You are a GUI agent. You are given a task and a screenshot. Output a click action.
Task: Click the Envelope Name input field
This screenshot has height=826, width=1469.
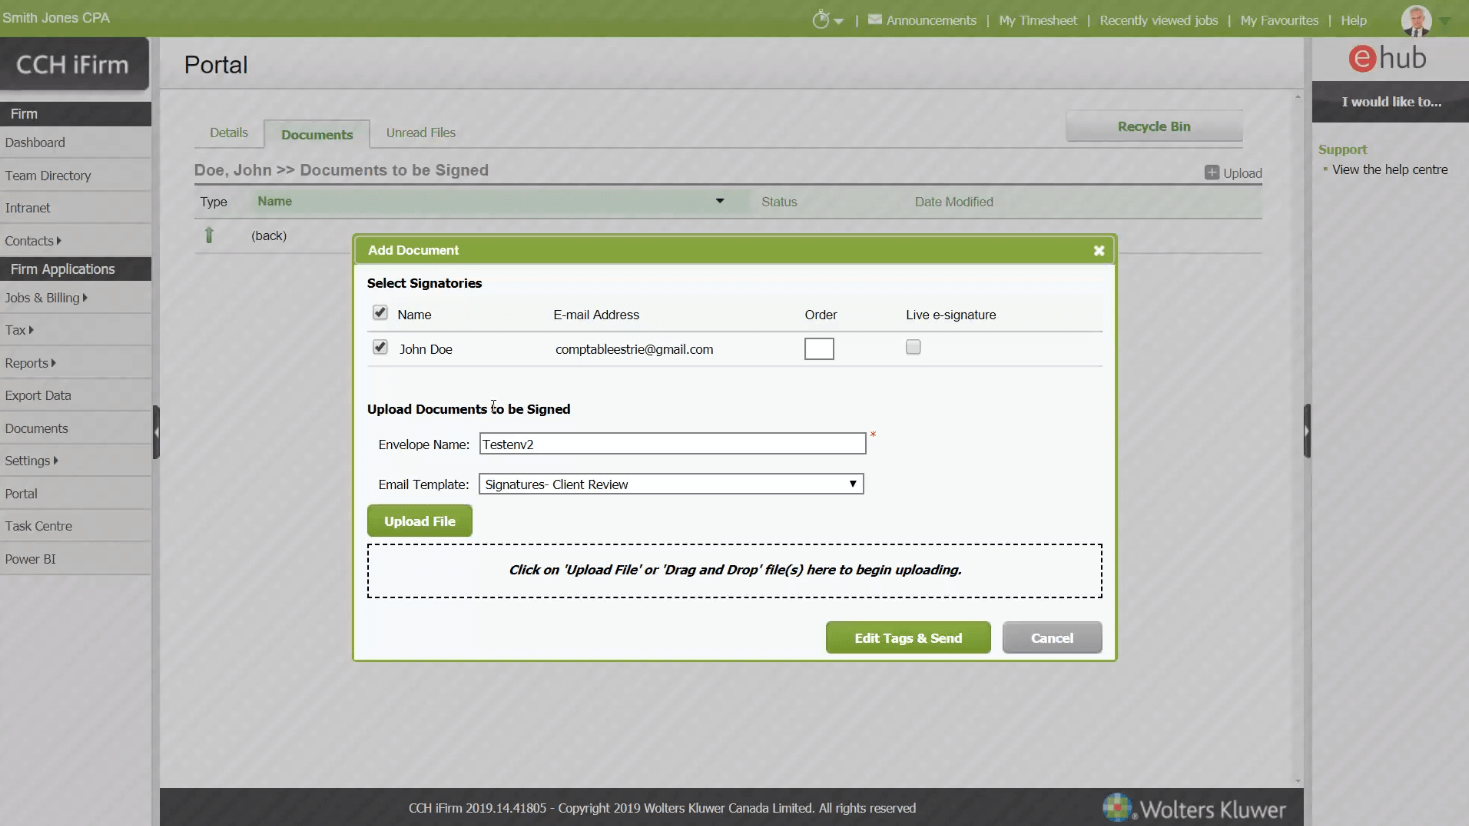point(672,444)
